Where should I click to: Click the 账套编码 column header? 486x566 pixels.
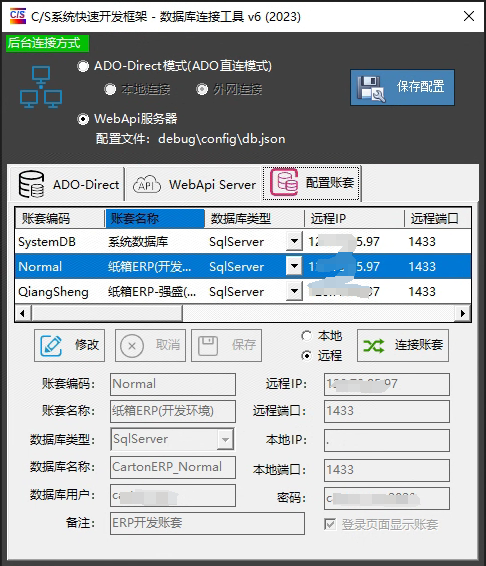pyautogui.click(x=60, y=218)
